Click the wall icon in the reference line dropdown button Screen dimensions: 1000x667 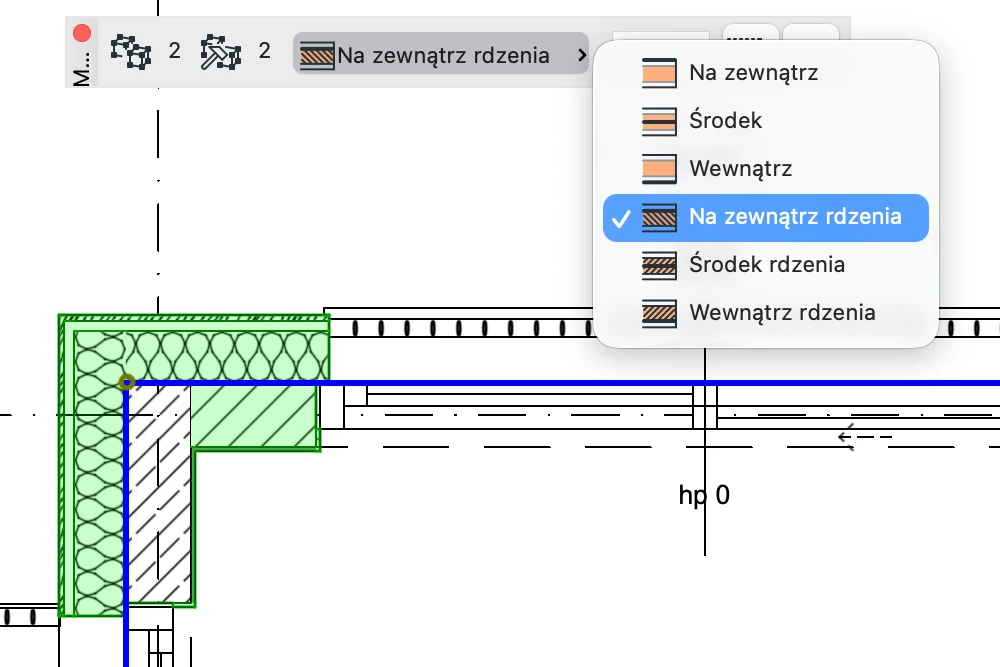pyautogui.click(x=317, y=54)
